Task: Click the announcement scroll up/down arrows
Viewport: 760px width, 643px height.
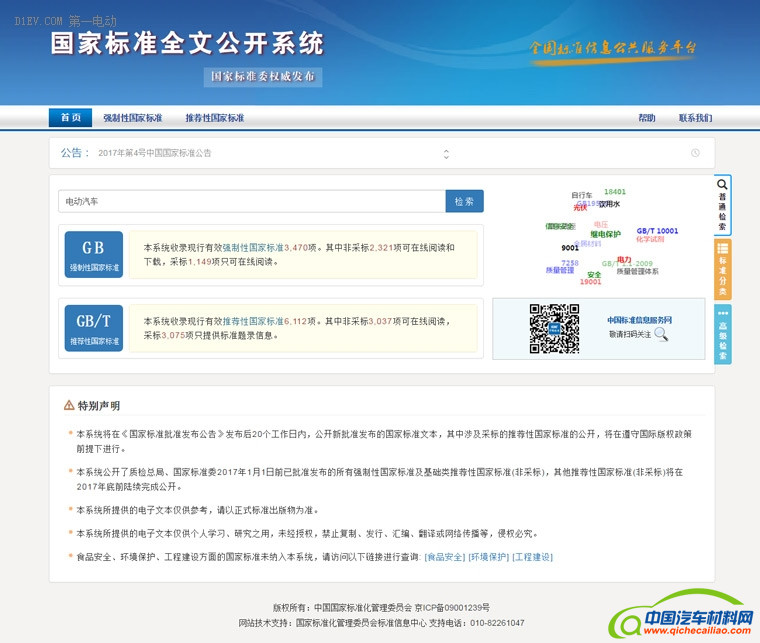Action: click(x=446, y=153)
